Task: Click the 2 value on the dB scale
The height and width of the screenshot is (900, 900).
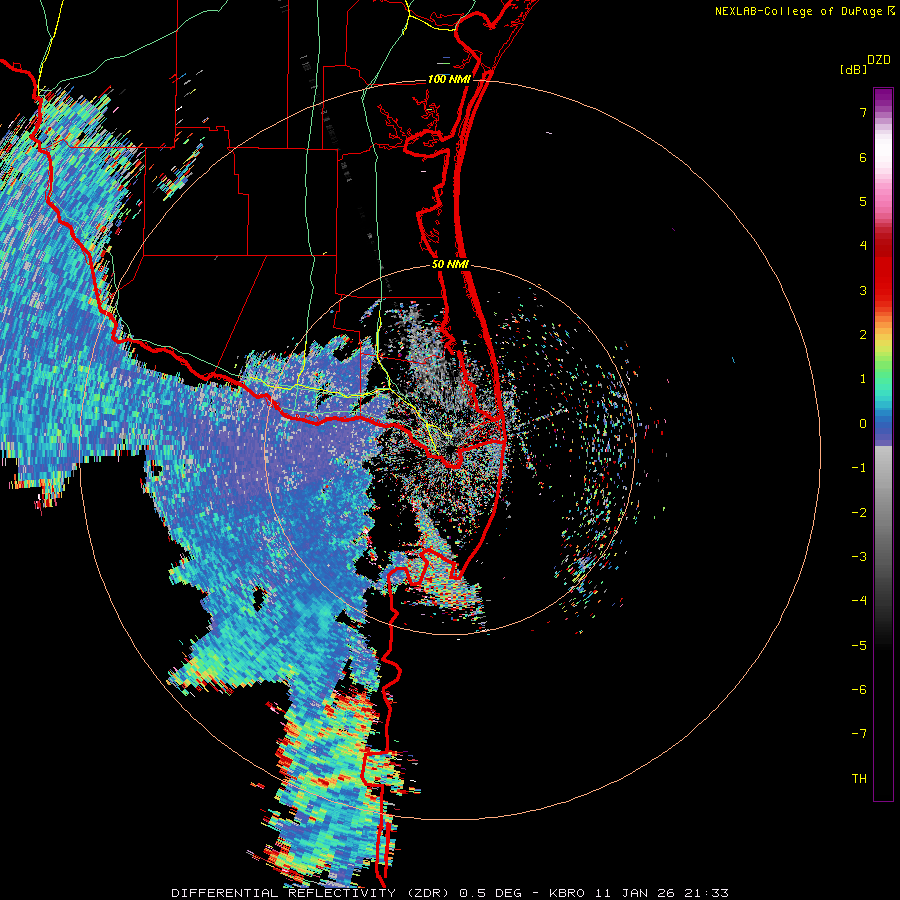Action: pyautogui.click(x=863, y=335)
